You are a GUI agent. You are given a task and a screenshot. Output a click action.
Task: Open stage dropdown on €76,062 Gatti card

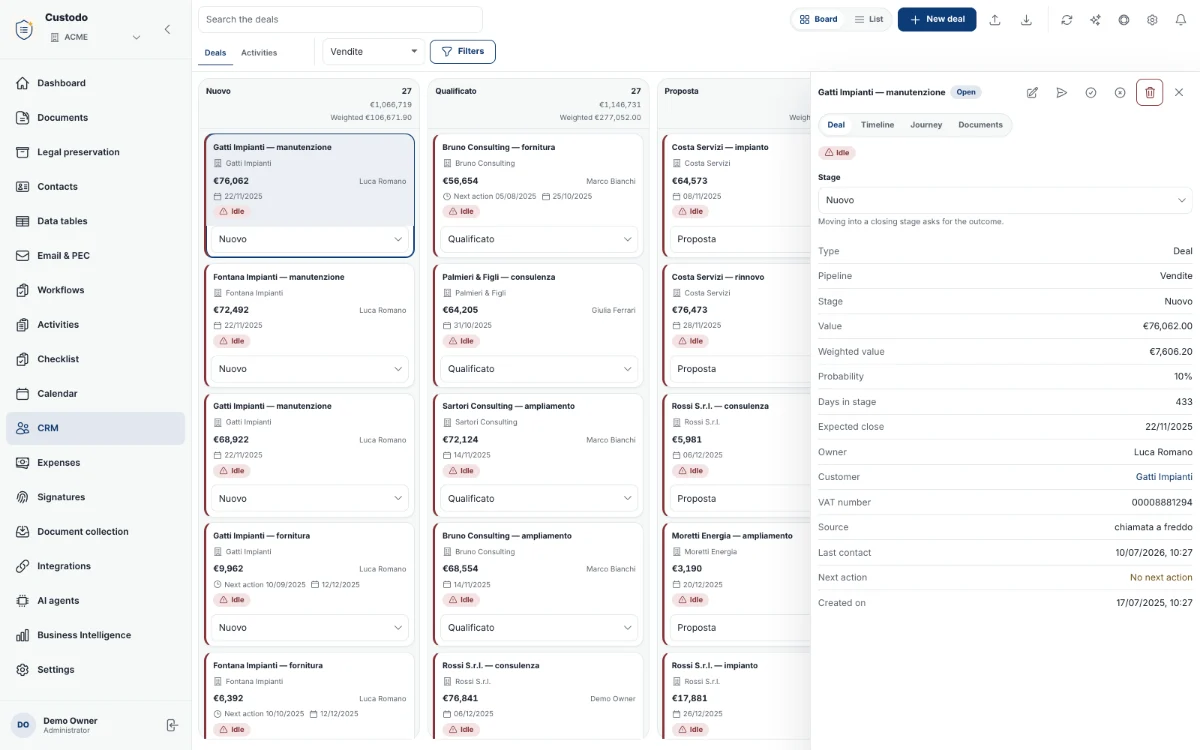[x=310, y=239]
